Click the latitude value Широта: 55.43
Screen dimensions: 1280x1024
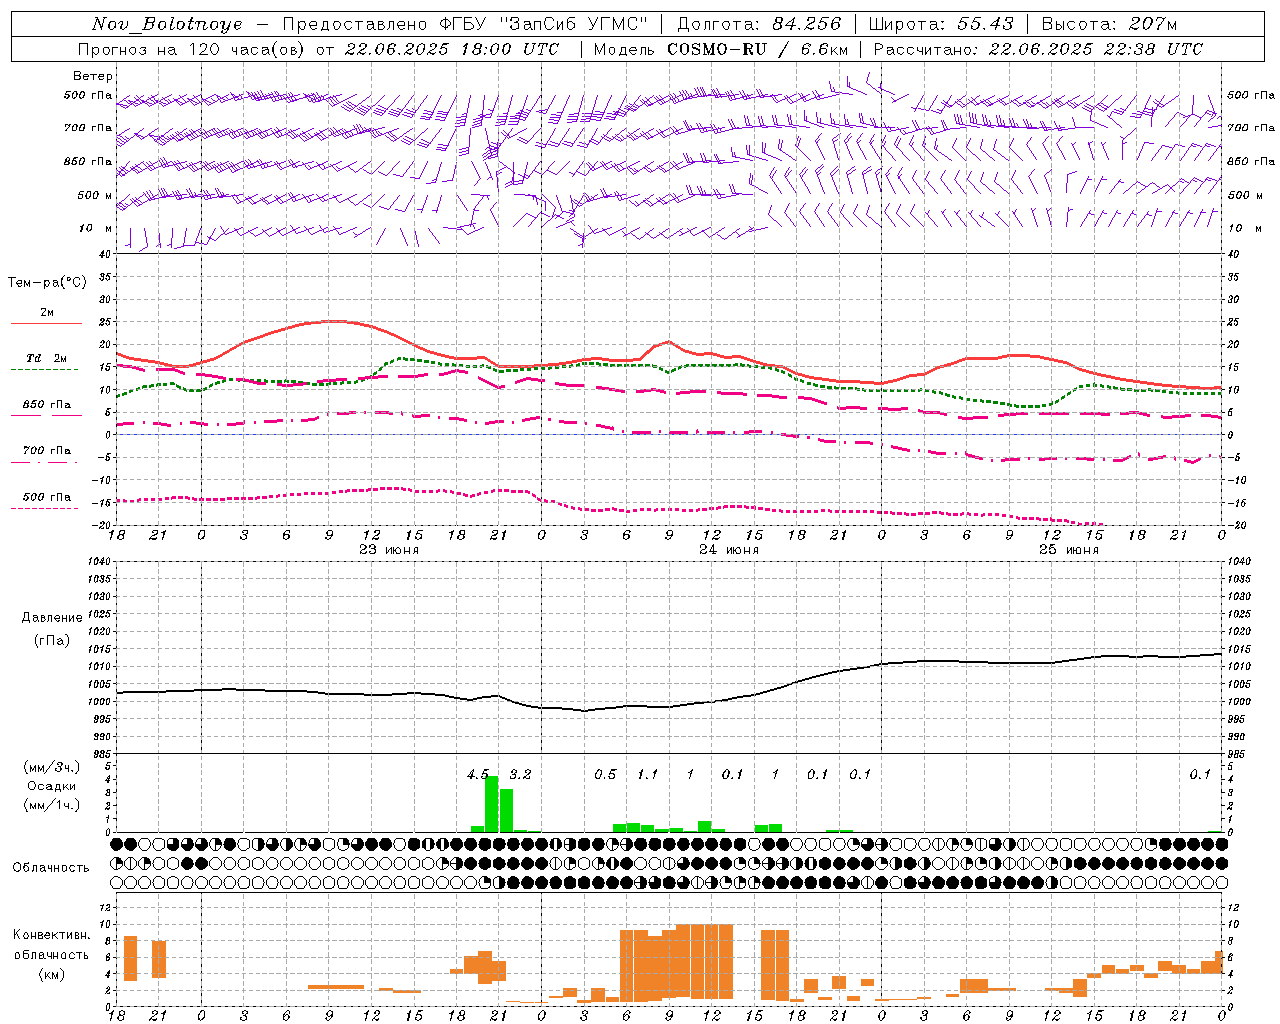941,24
